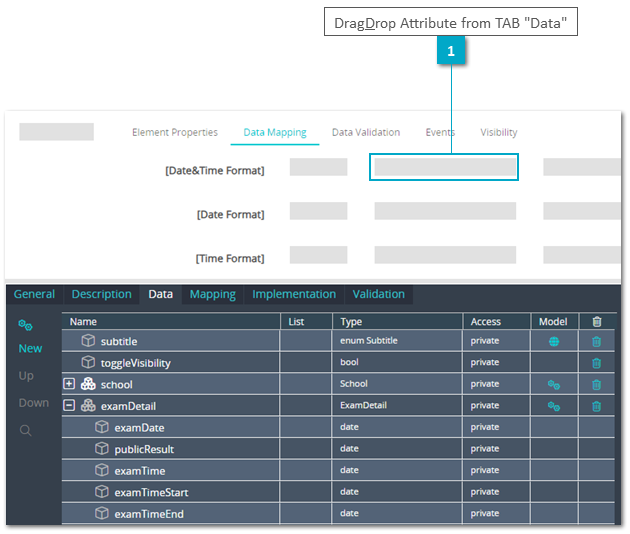Click the private access cell for examDate
The image size is (630, 534).
pos(496,427)
